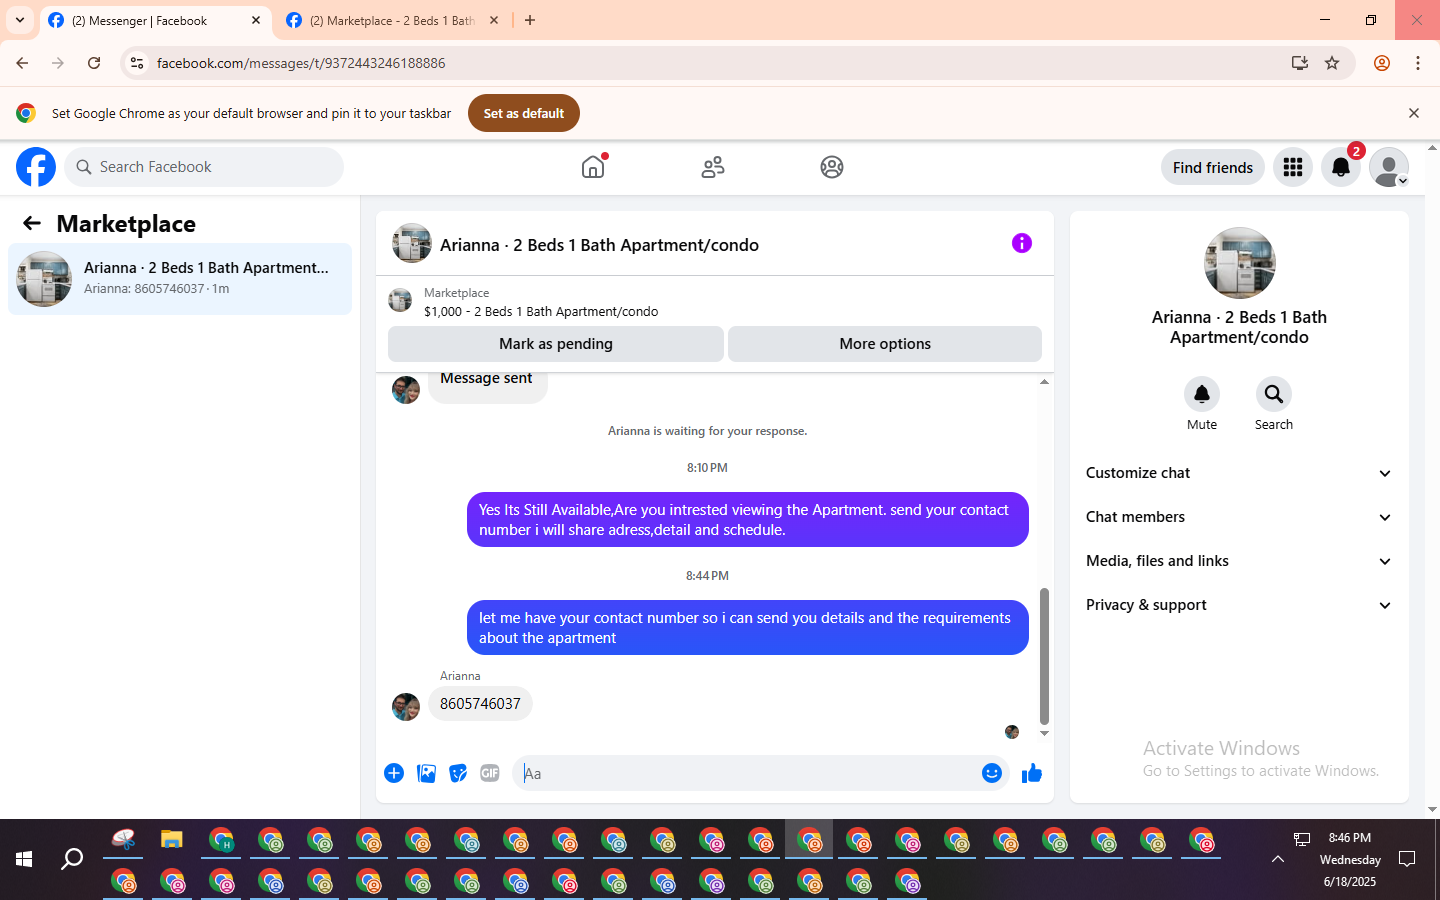Open More options for listing
This screenshot has height=900, width=1440.
(x=885, y=344)
